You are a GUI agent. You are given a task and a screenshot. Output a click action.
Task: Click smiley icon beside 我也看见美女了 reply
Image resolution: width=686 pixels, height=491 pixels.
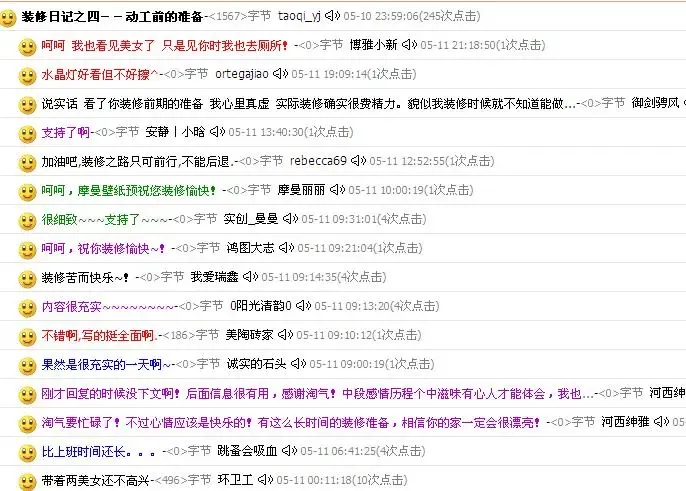point(27,47)
